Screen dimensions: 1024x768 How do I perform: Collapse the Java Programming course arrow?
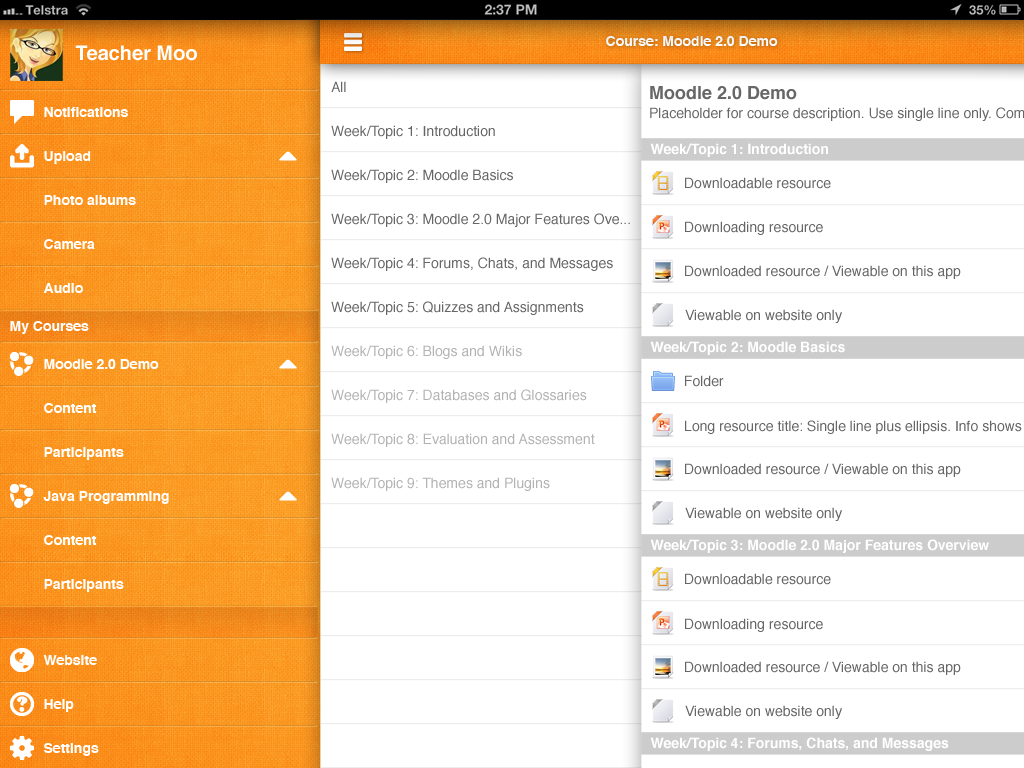click(288, 496)
